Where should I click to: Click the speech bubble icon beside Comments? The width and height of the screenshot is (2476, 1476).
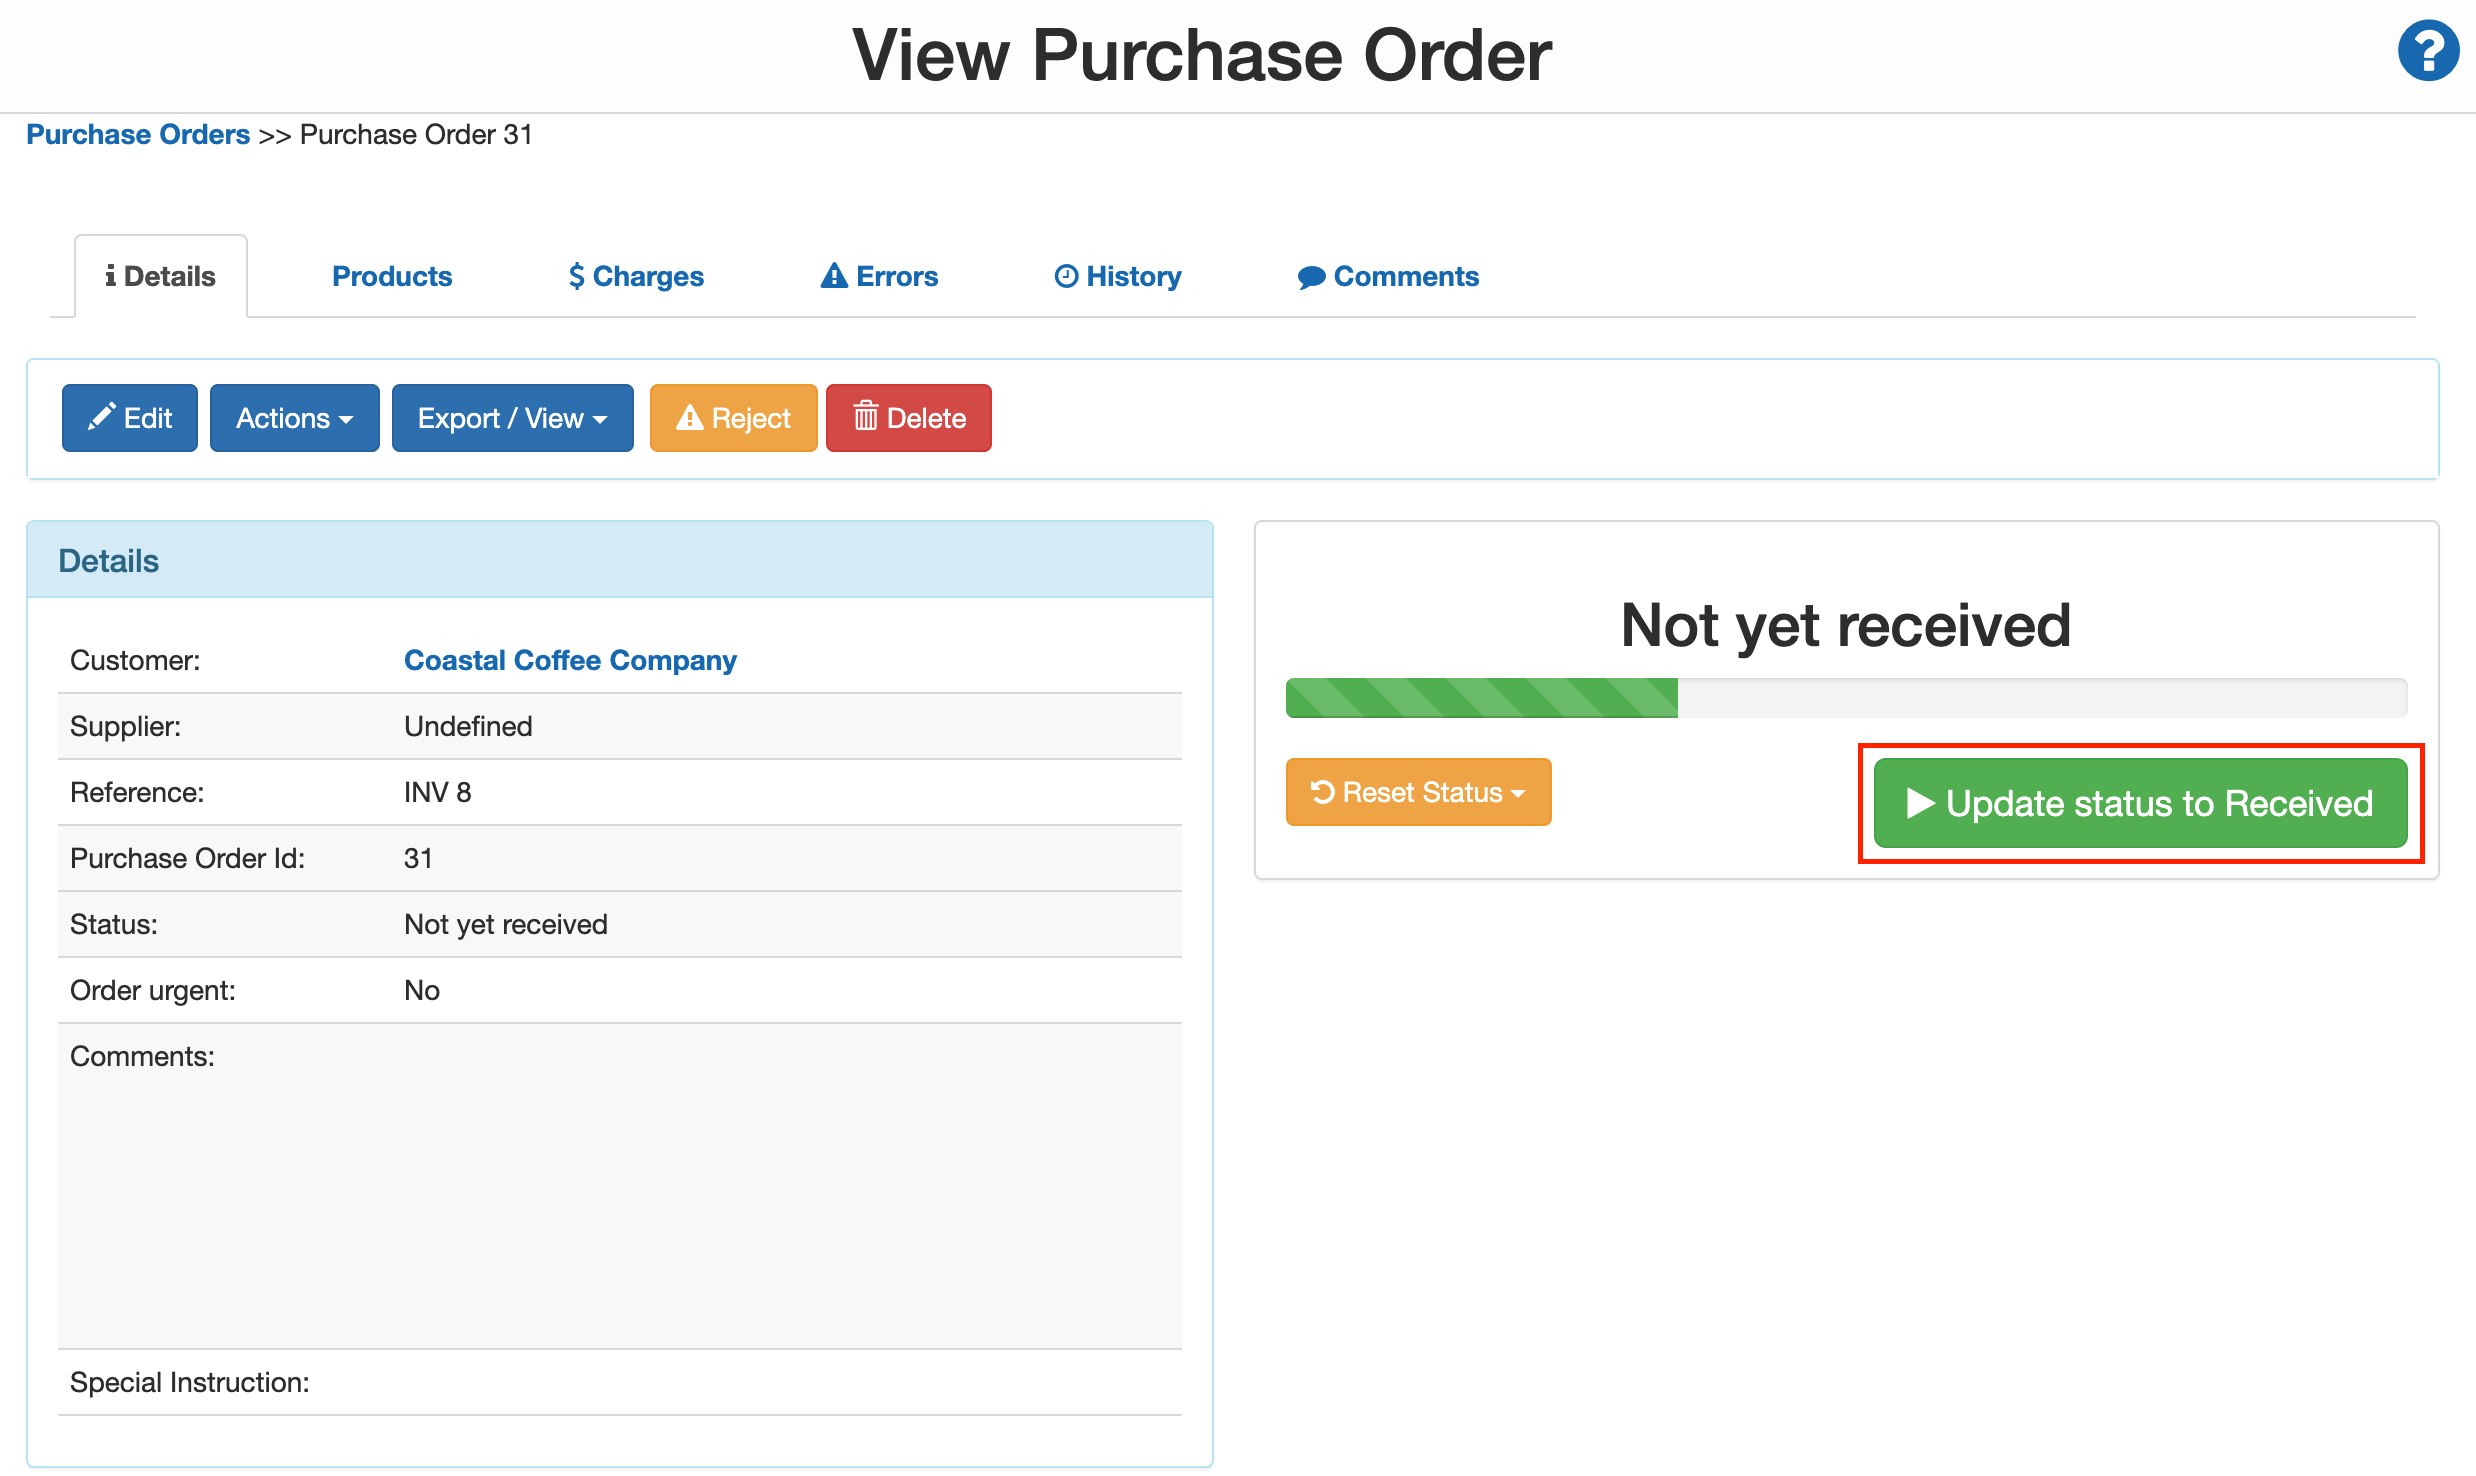pos(1310,276)
